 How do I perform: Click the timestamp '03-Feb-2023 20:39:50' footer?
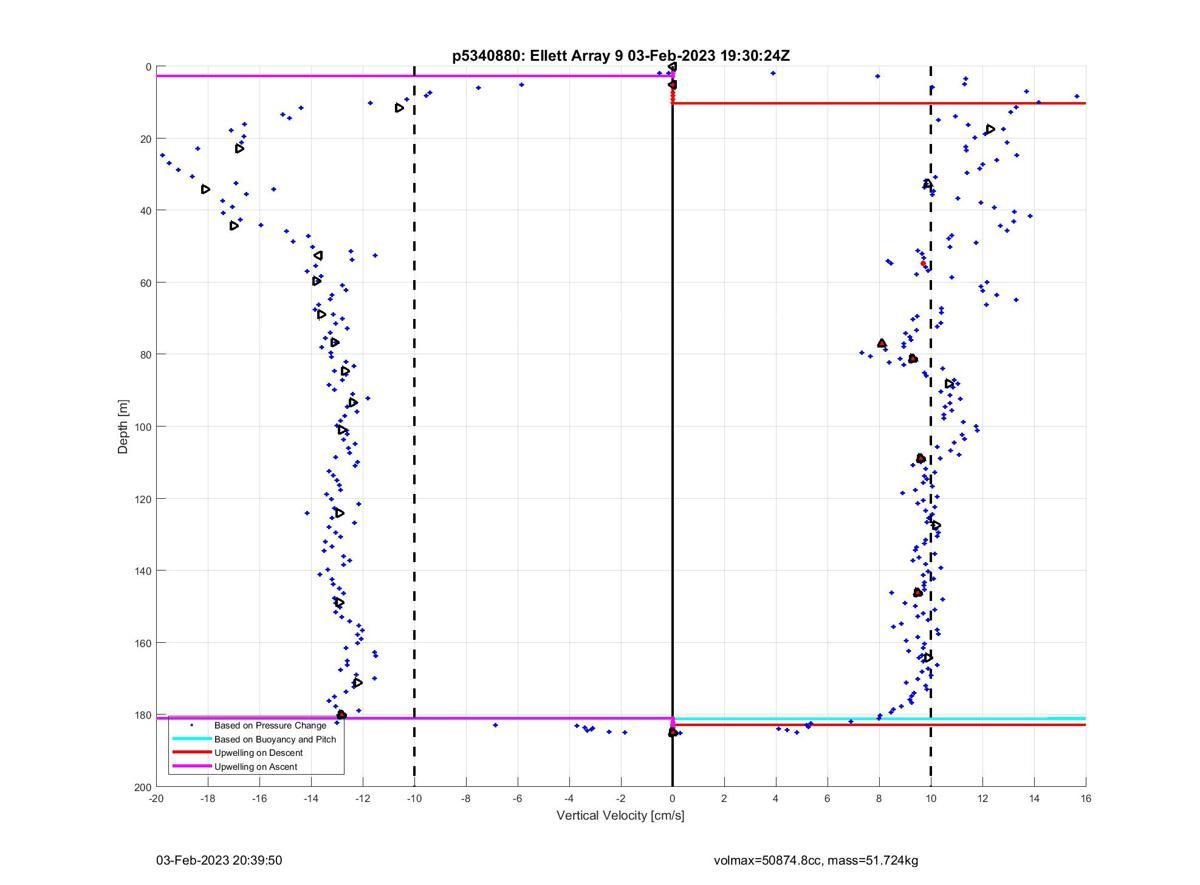click(219, 860)
